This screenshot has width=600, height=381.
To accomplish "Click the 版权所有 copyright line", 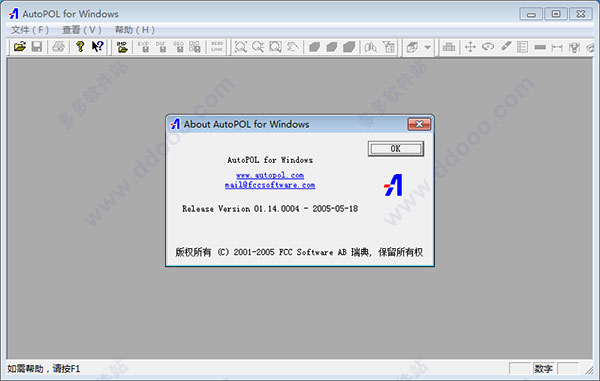I will pos(299,252).
